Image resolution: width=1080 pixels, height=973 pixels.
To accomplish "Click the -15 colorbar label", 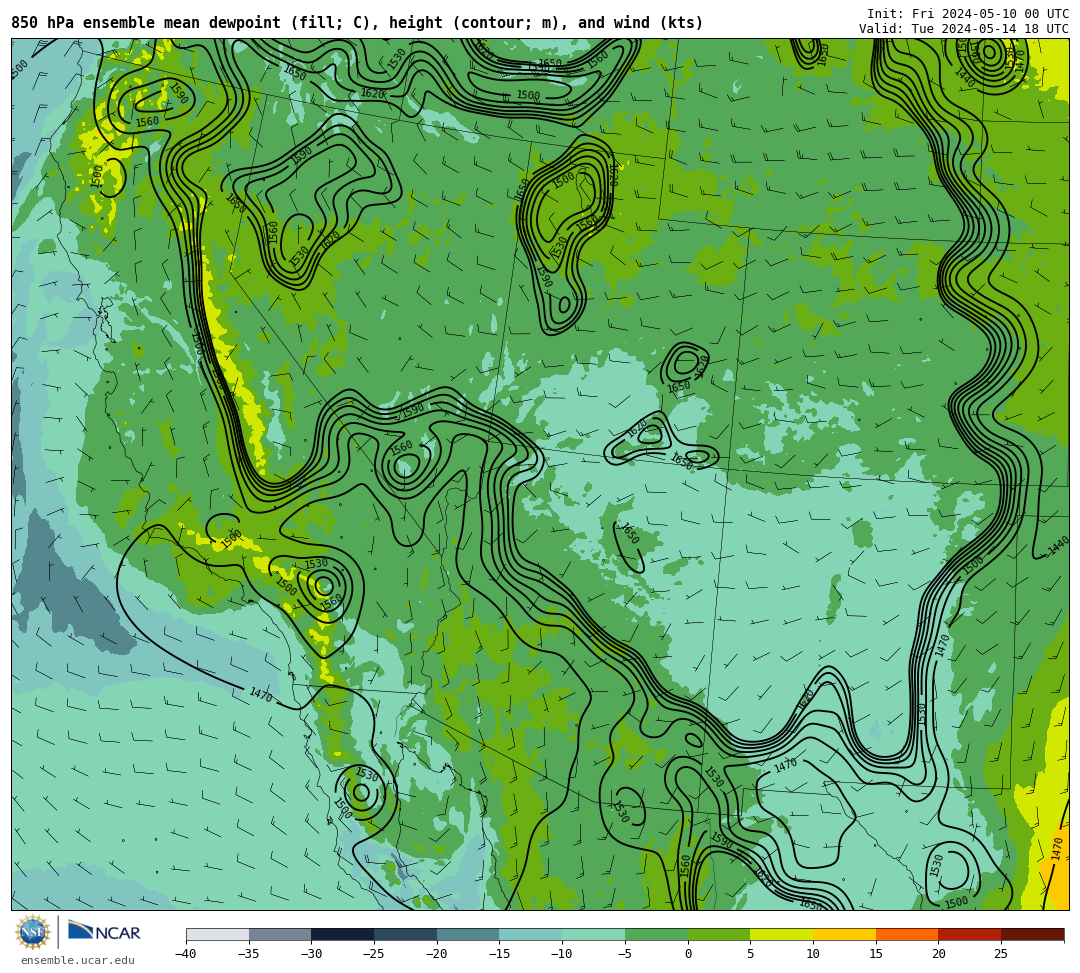I will pyautogui.click(x=499, y=954).
